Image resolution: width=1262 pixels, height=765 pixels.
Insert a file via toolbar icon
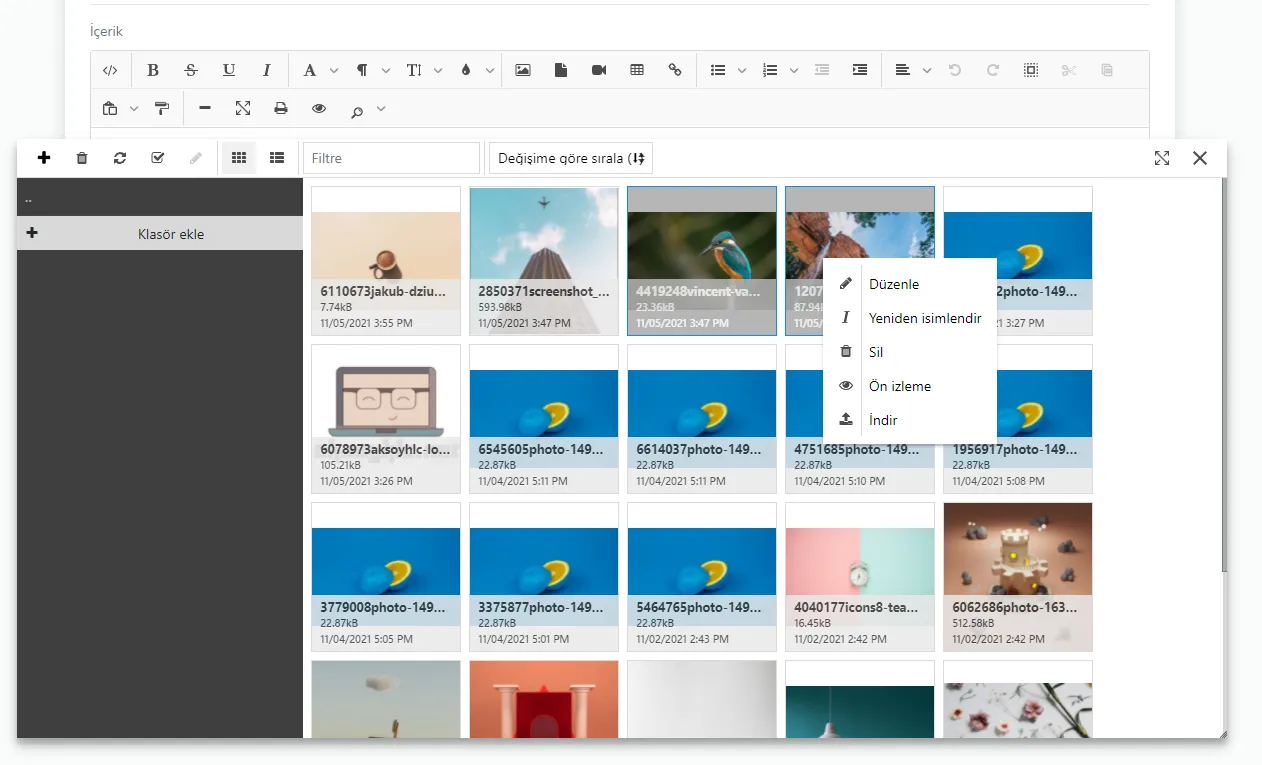point(561,70)
